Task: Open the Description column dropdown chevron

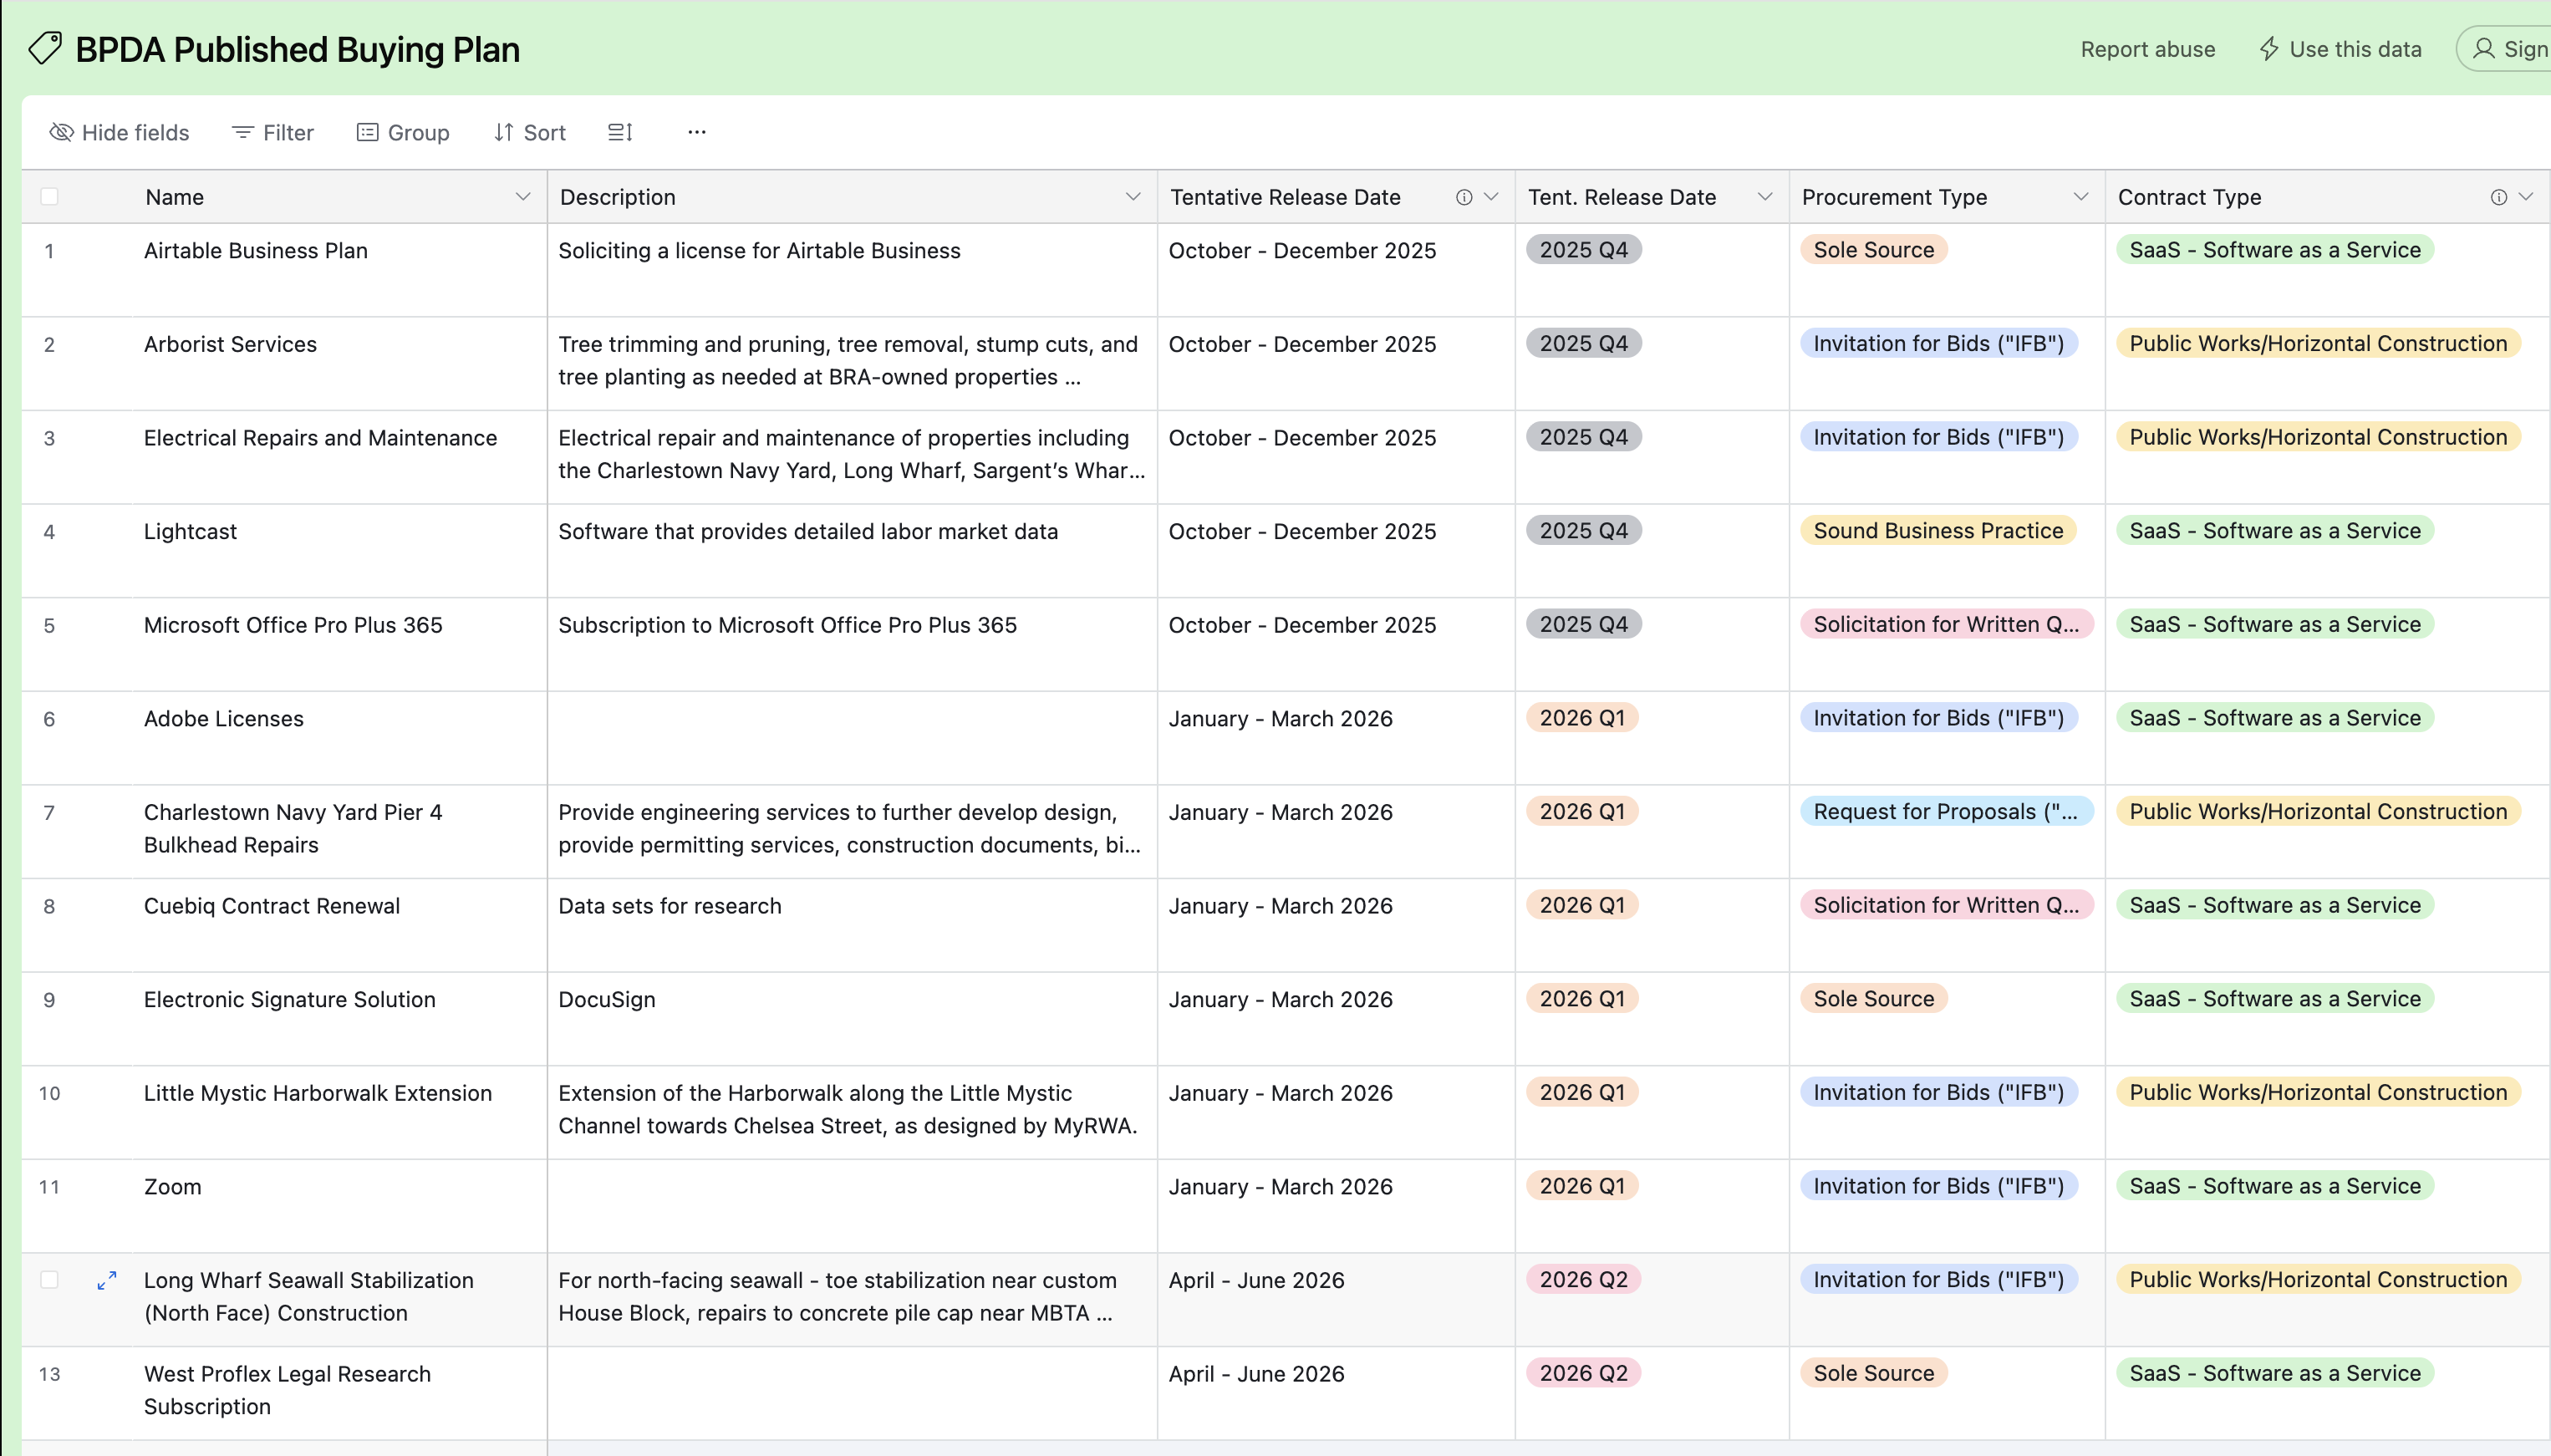Action: [1132, 197]
